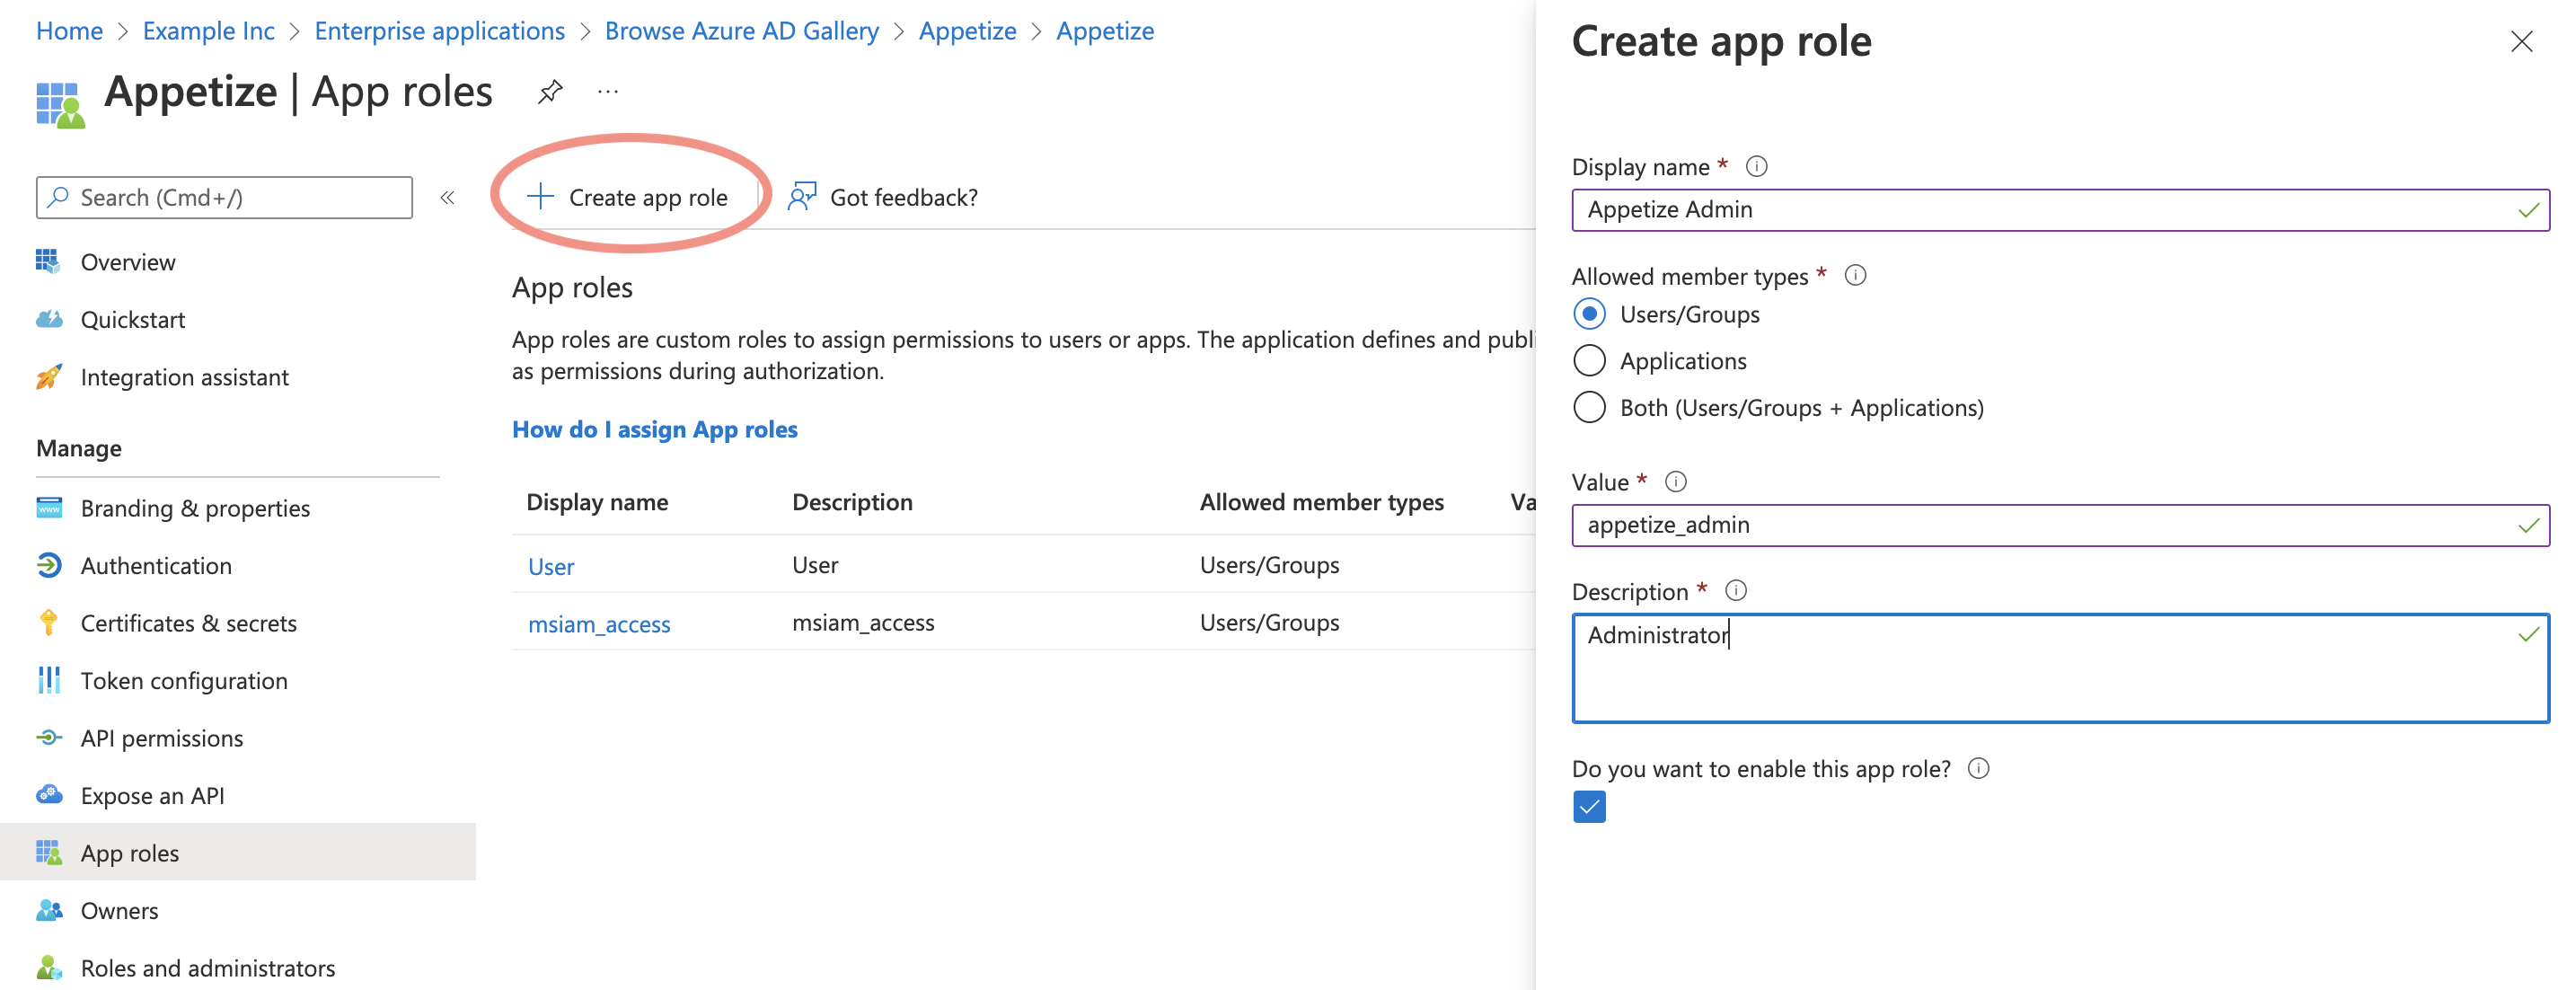Viewport: 2576px width, 990px height.
Task: Click the enable app role info icon
Action: [x=1978, y=769]
